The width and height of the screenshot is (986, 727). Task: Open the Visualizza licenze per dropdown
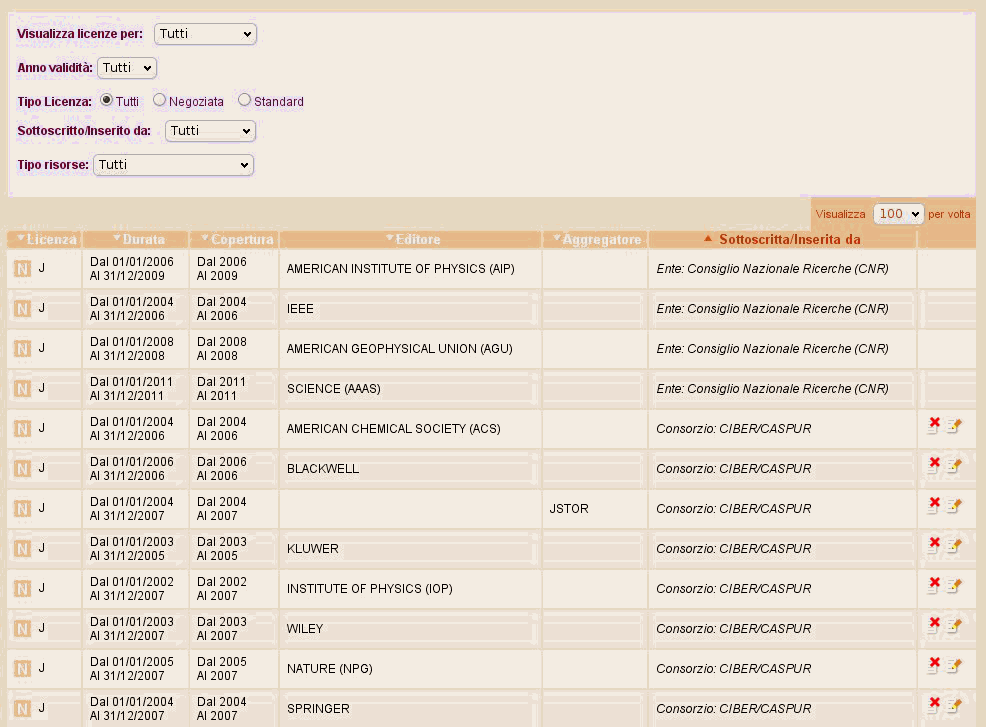point(205,34)
